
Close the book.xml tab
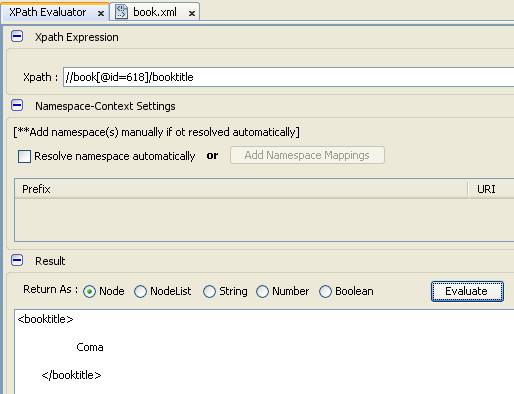192,13
